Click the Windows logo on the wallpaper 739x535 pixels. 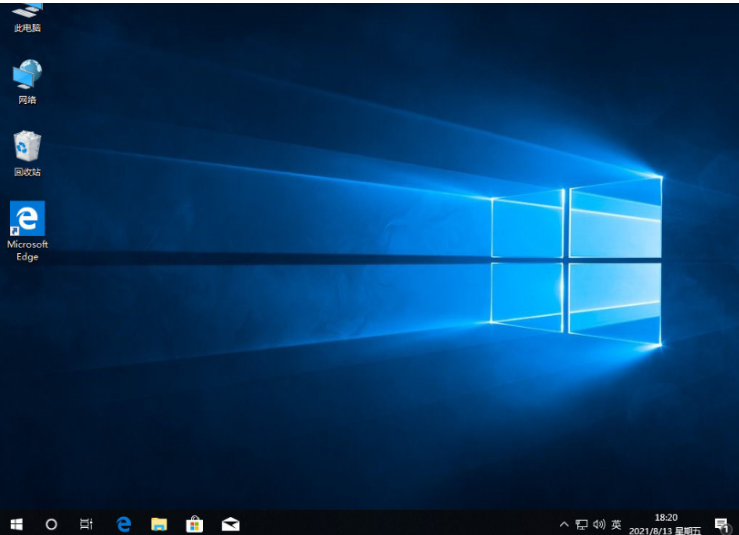(x=576, y=262)
